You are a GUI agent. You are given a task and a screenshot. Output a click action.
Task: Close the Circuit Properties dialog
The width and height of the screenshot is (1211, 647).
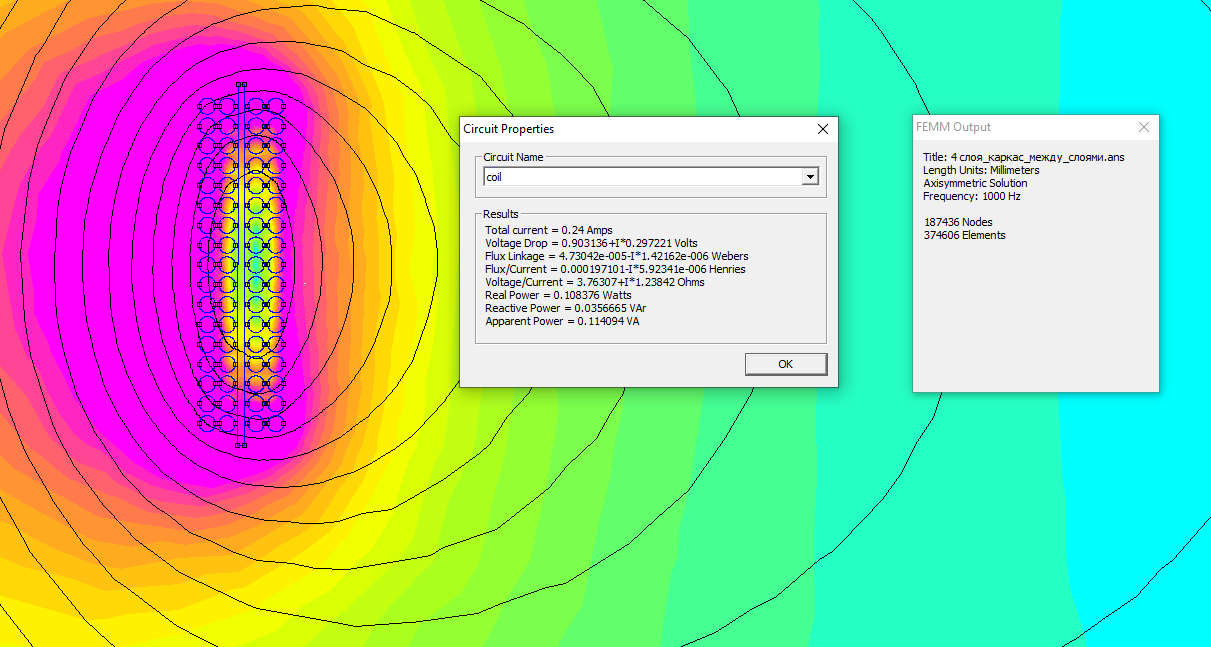[823, 129]
